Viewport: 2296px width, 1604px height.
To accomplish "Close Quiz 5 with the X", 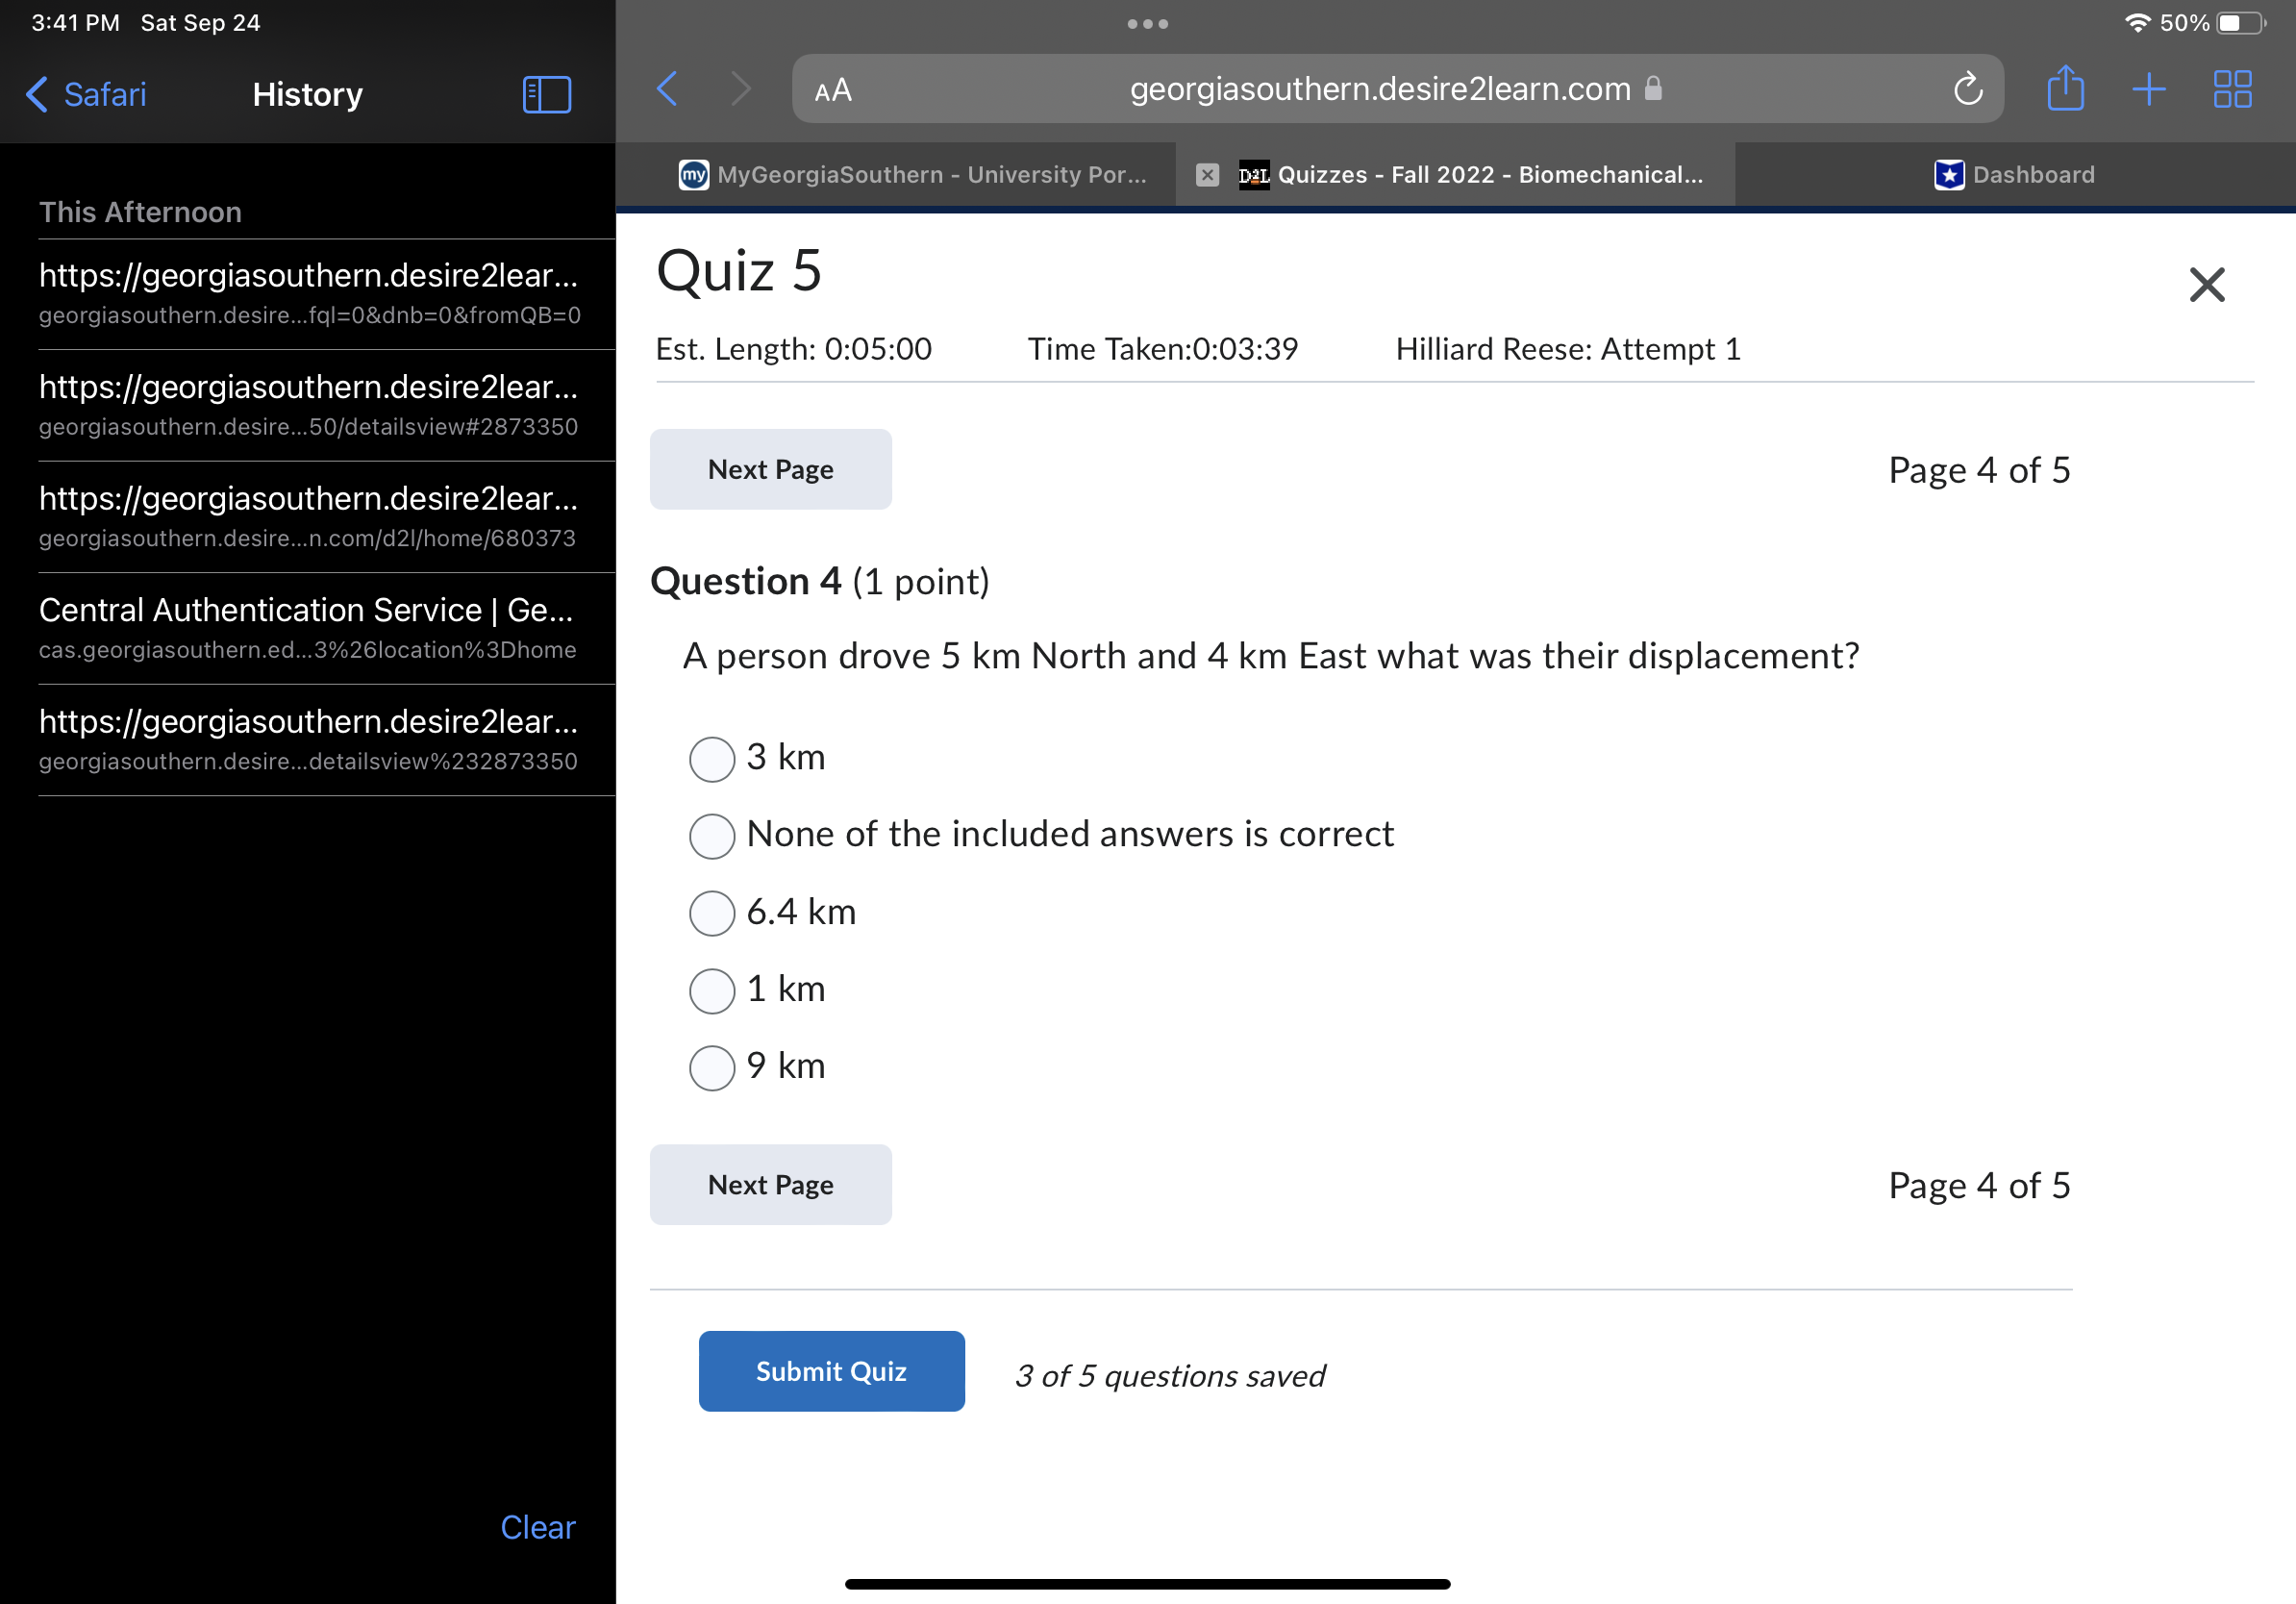I will tap(2206, 285).
